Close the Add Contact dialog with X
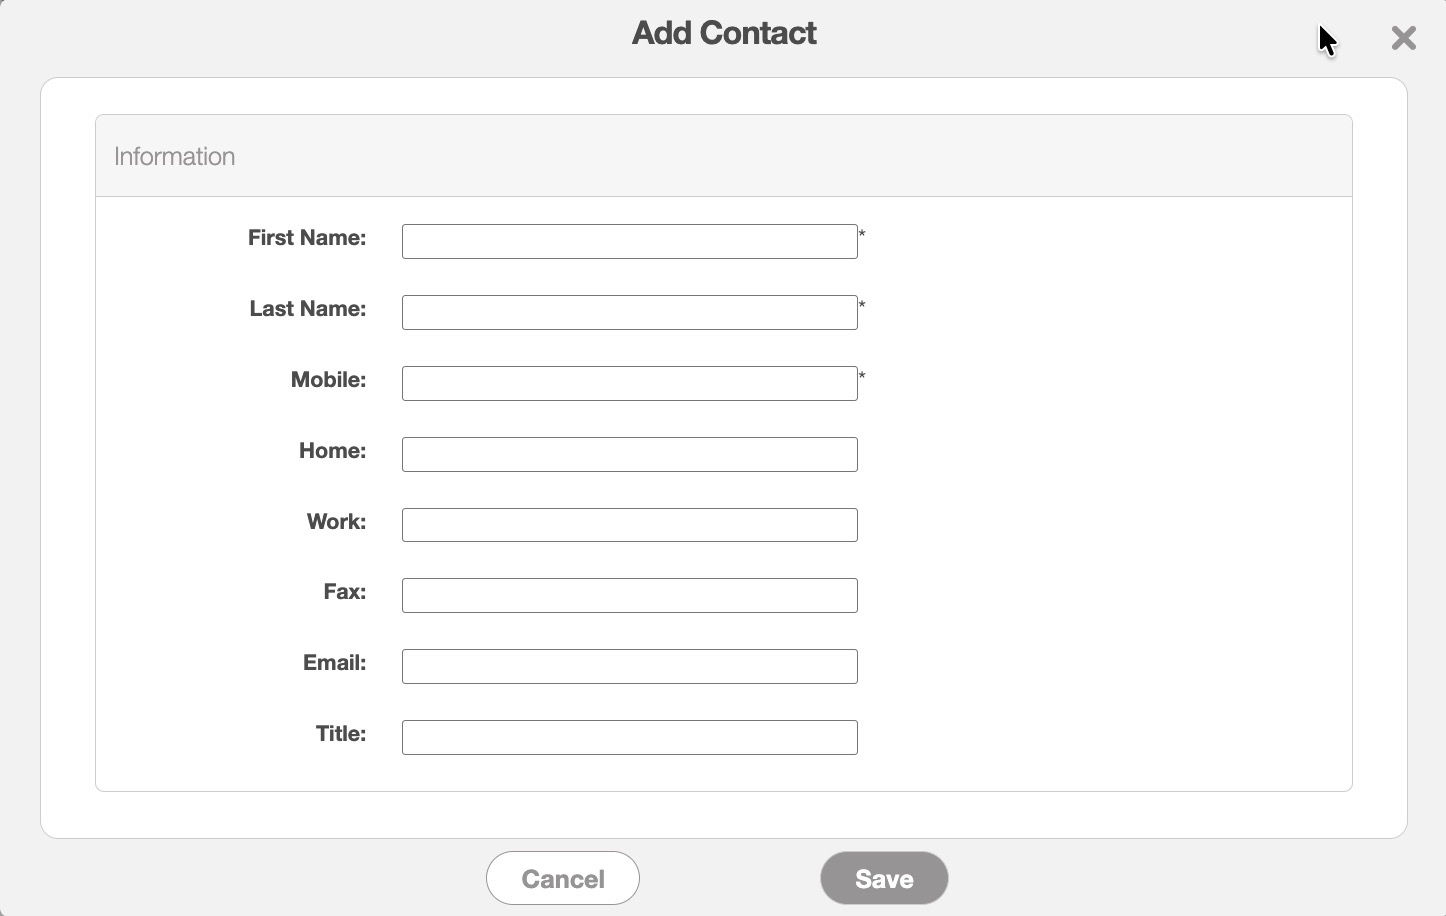 tap(1403, 38)
